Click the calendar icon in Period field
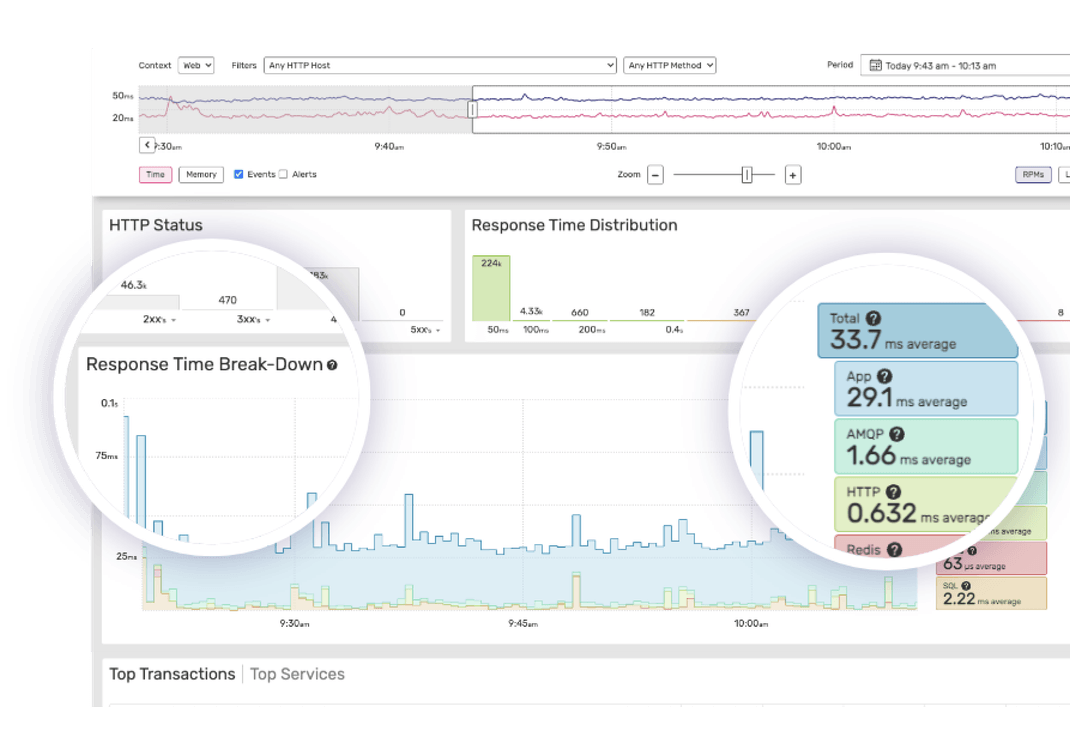 875,66
